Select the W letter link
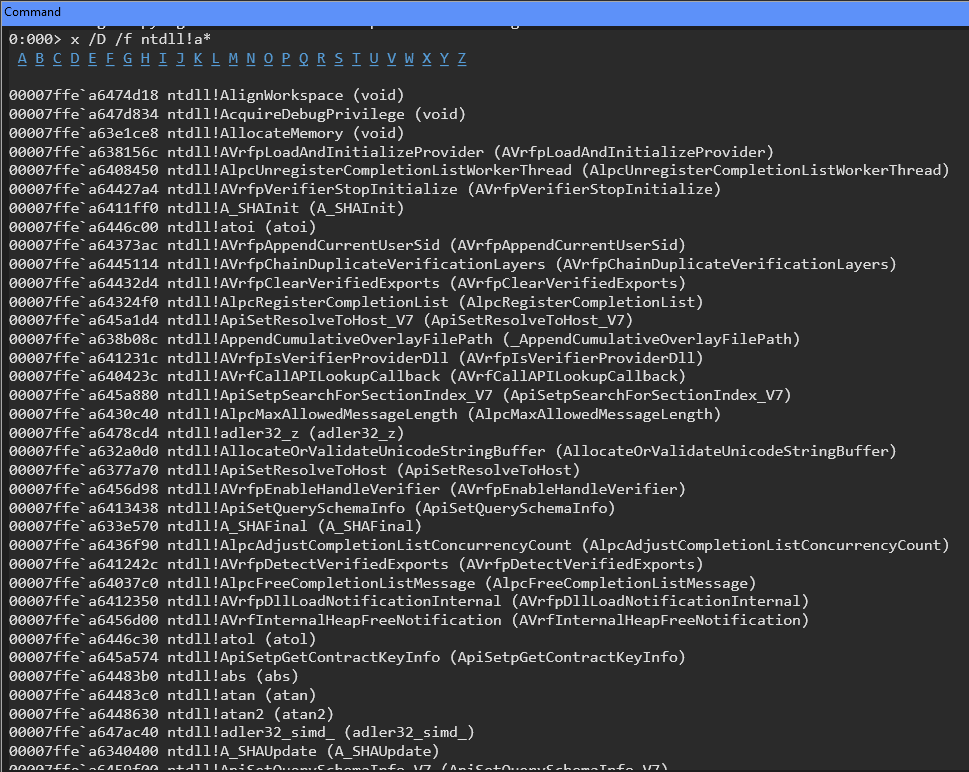Image resolution: width=969 pixels, height=772 pixels. coord(409,58)
